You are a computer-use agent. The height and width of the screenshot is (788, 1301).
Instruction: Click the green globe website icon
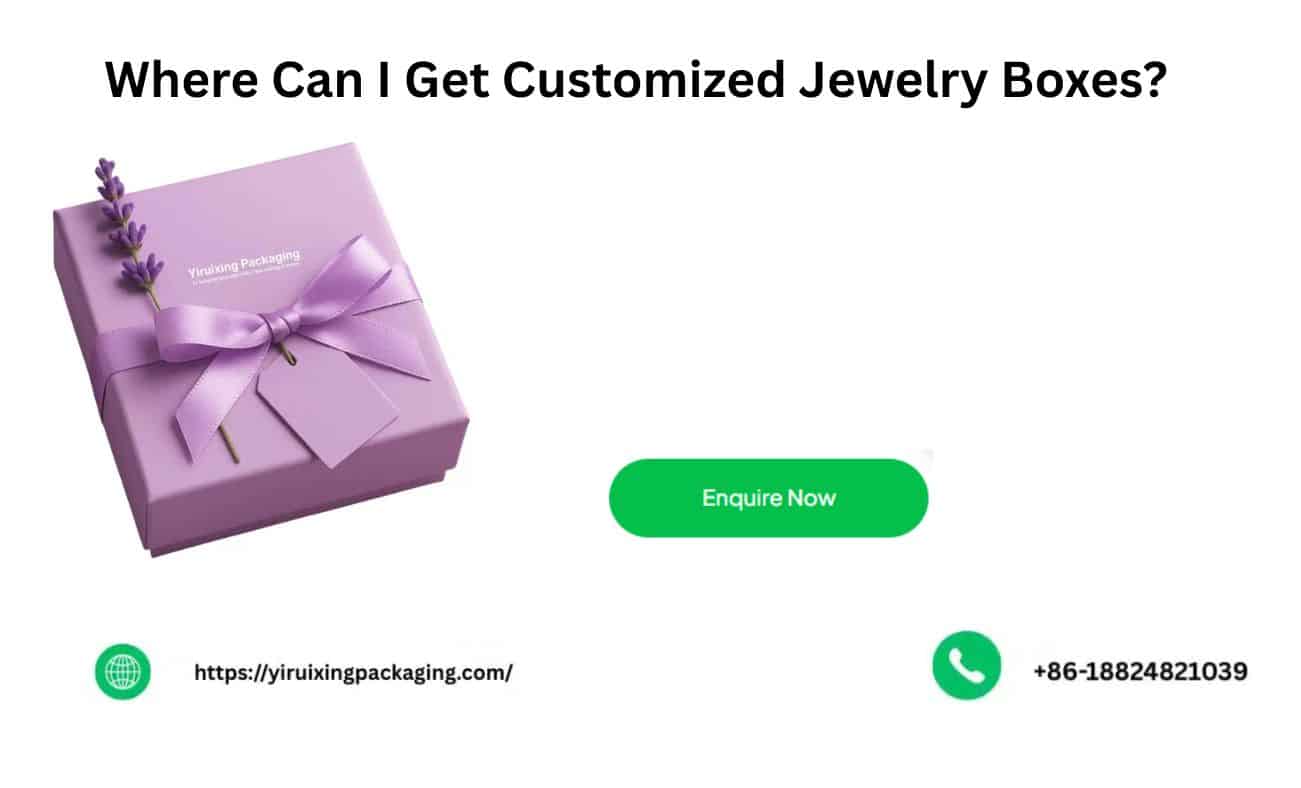pos(123,671)
